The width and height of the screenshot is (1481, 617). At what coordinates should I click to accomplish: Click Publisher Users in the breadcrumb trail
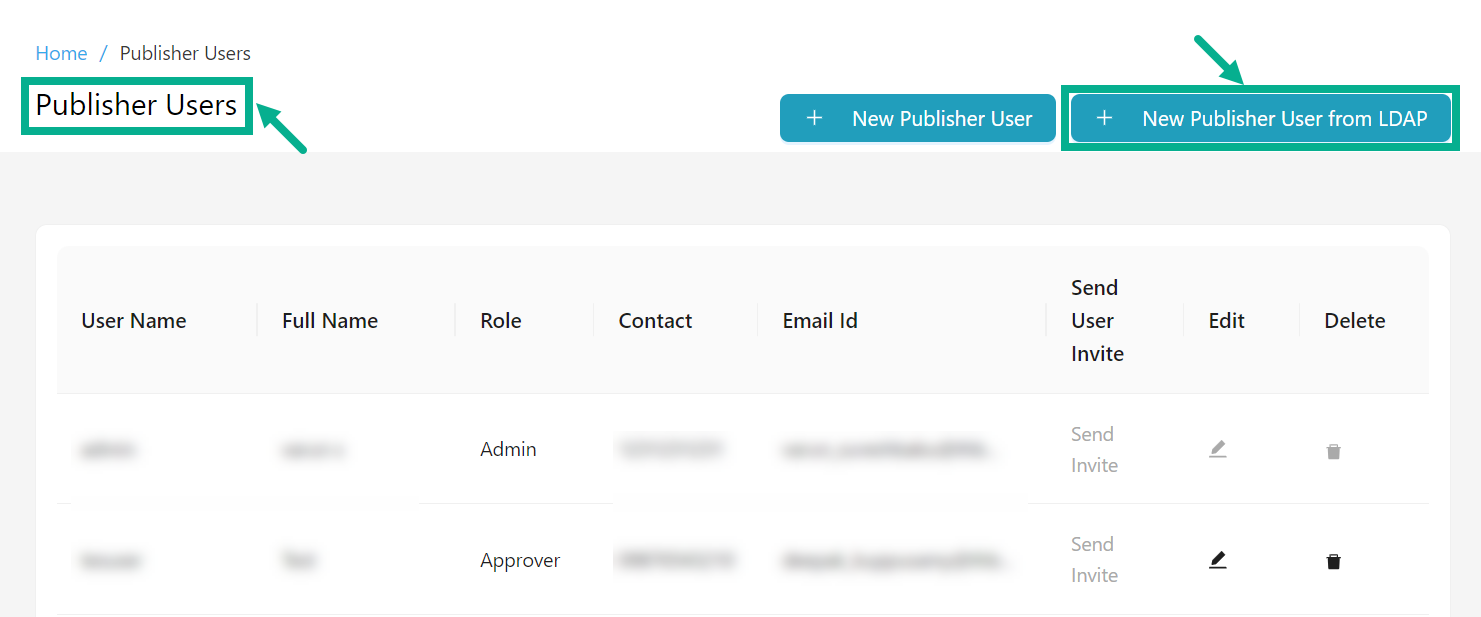tap(185, 53)
